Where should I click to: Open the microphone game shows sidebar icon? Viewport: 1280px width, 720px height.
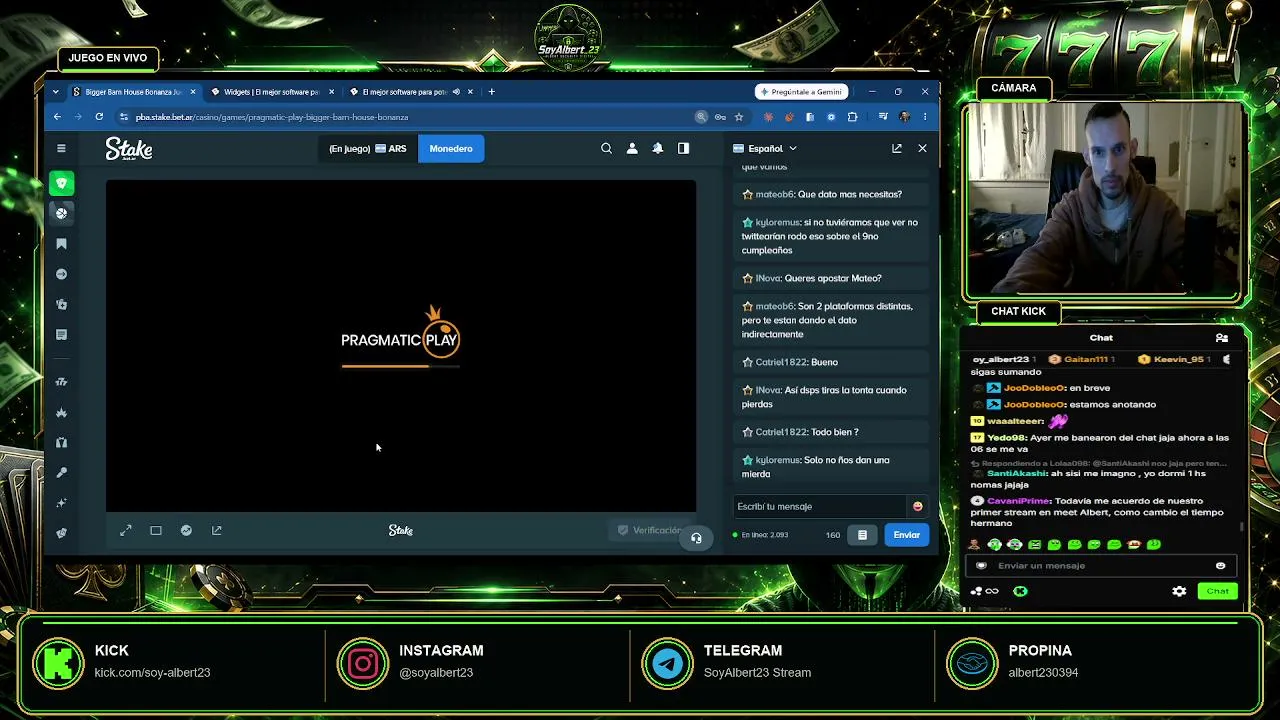61,473
